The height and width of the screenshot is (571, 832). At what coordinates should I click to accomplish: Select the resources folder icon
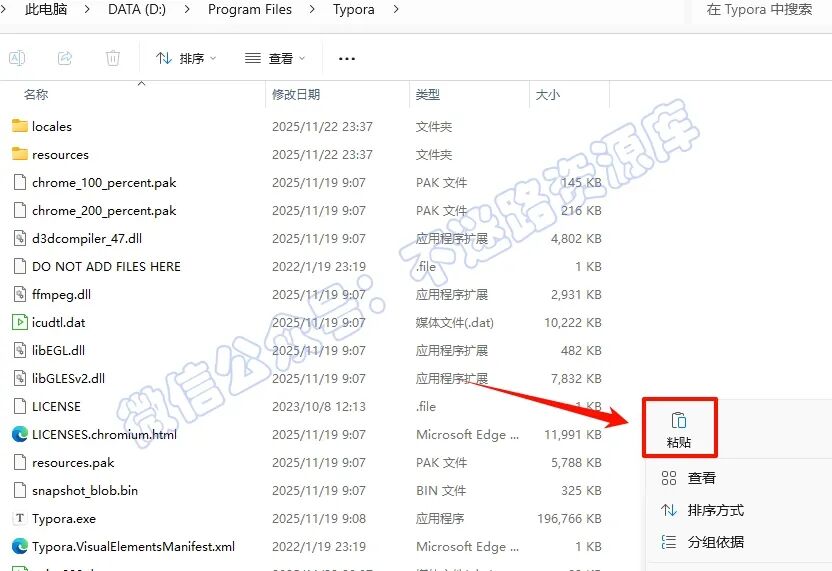point(20,154)
